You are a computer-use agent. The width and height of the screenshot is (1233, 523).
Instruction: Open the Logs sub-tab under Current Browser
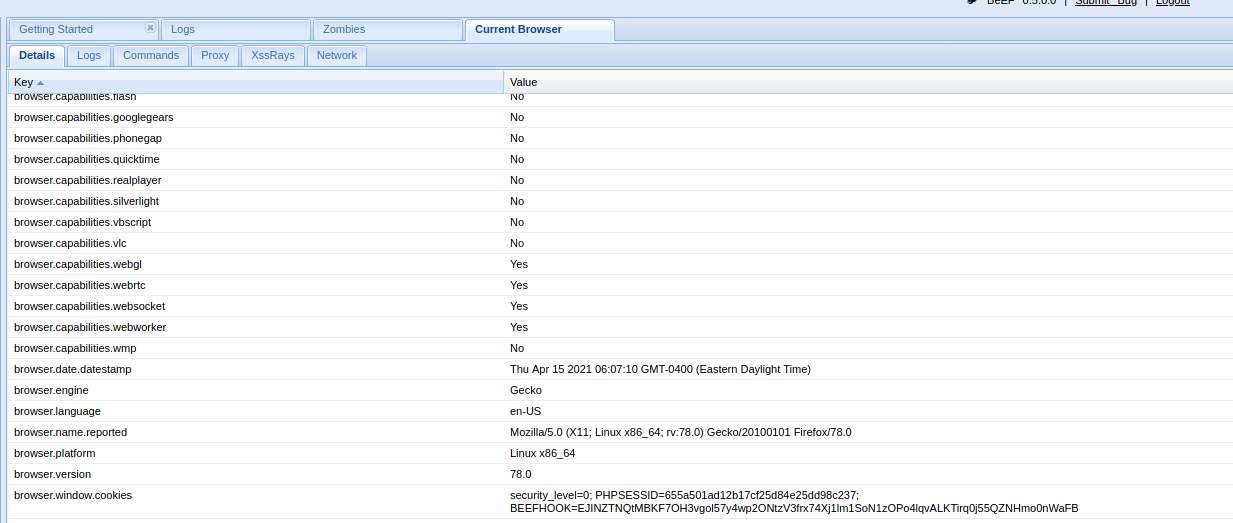click(x=89, y=56)
